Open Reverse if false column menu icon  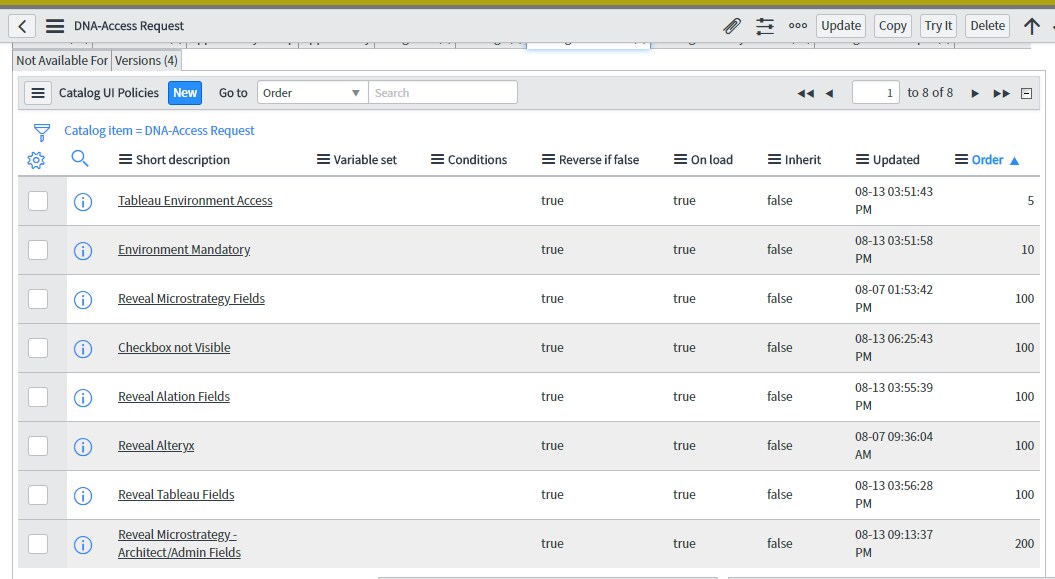pyautogui.click(x=548, y=159)
